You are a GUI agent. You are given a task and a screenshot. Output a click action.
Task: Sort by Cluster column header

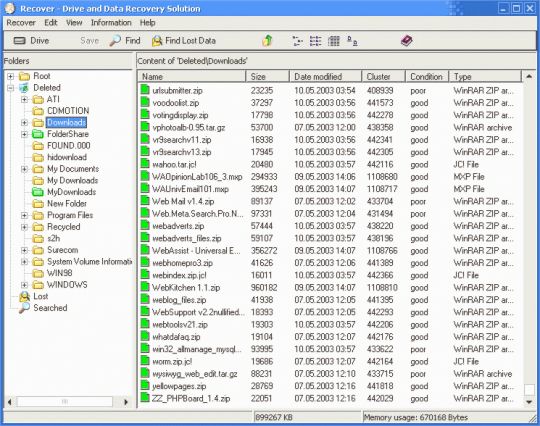(x=384, y=76)
